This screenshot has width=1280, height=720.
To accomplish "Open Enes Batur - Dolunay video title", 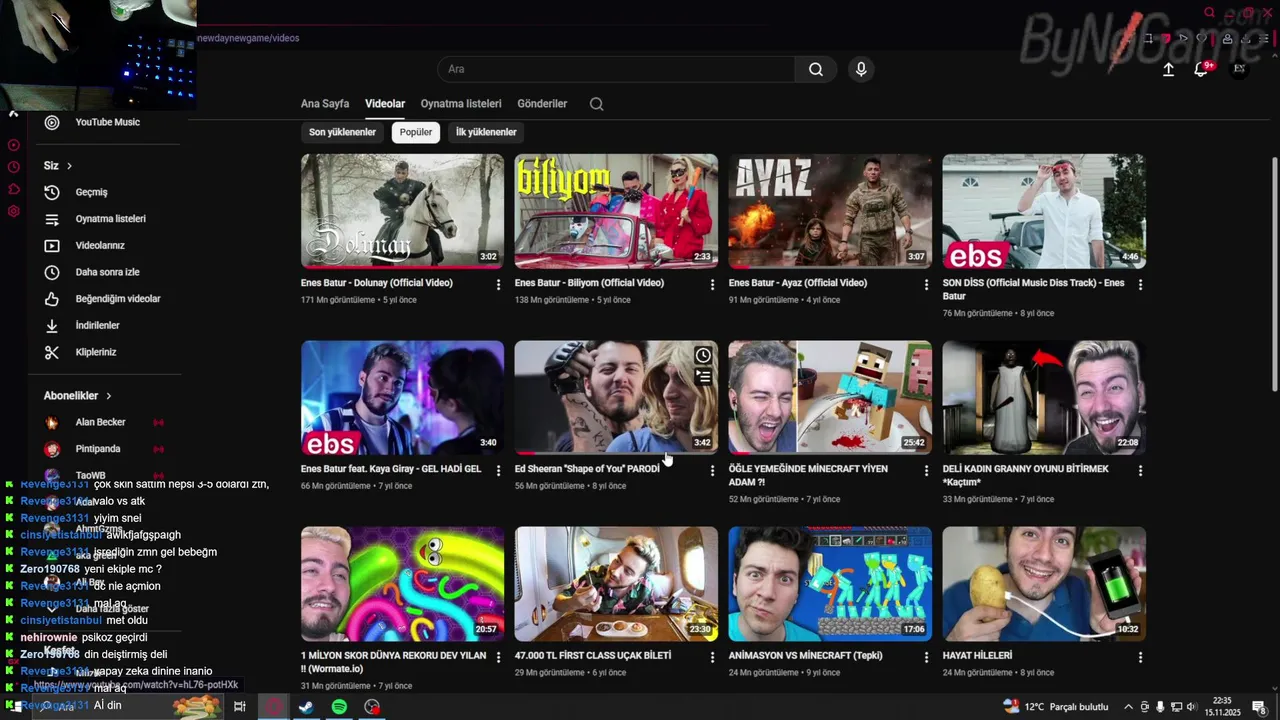I will point(377,283).
